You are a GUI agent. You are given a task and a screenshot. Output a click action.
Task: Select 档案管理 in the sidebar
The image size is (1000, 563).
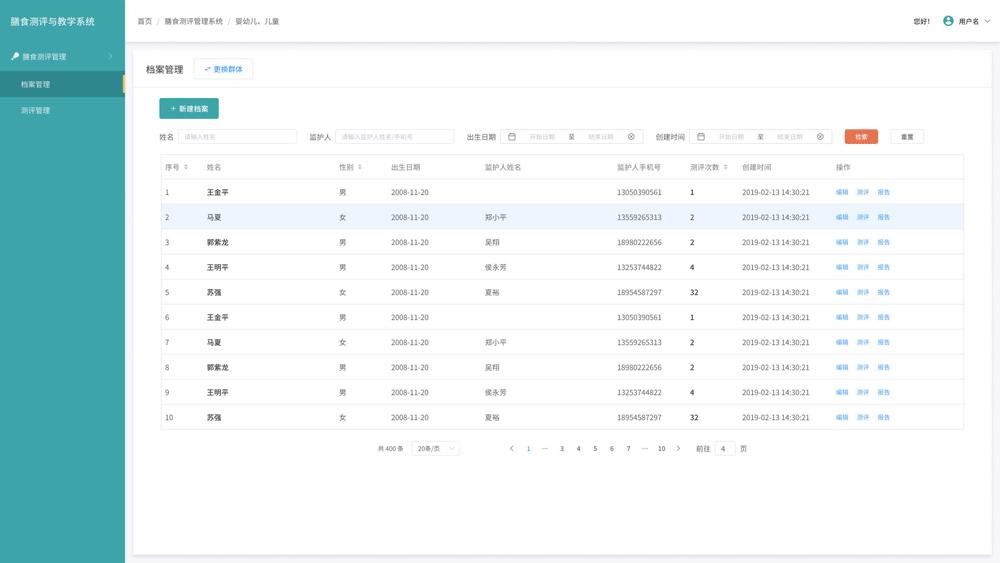click(62, 84)
